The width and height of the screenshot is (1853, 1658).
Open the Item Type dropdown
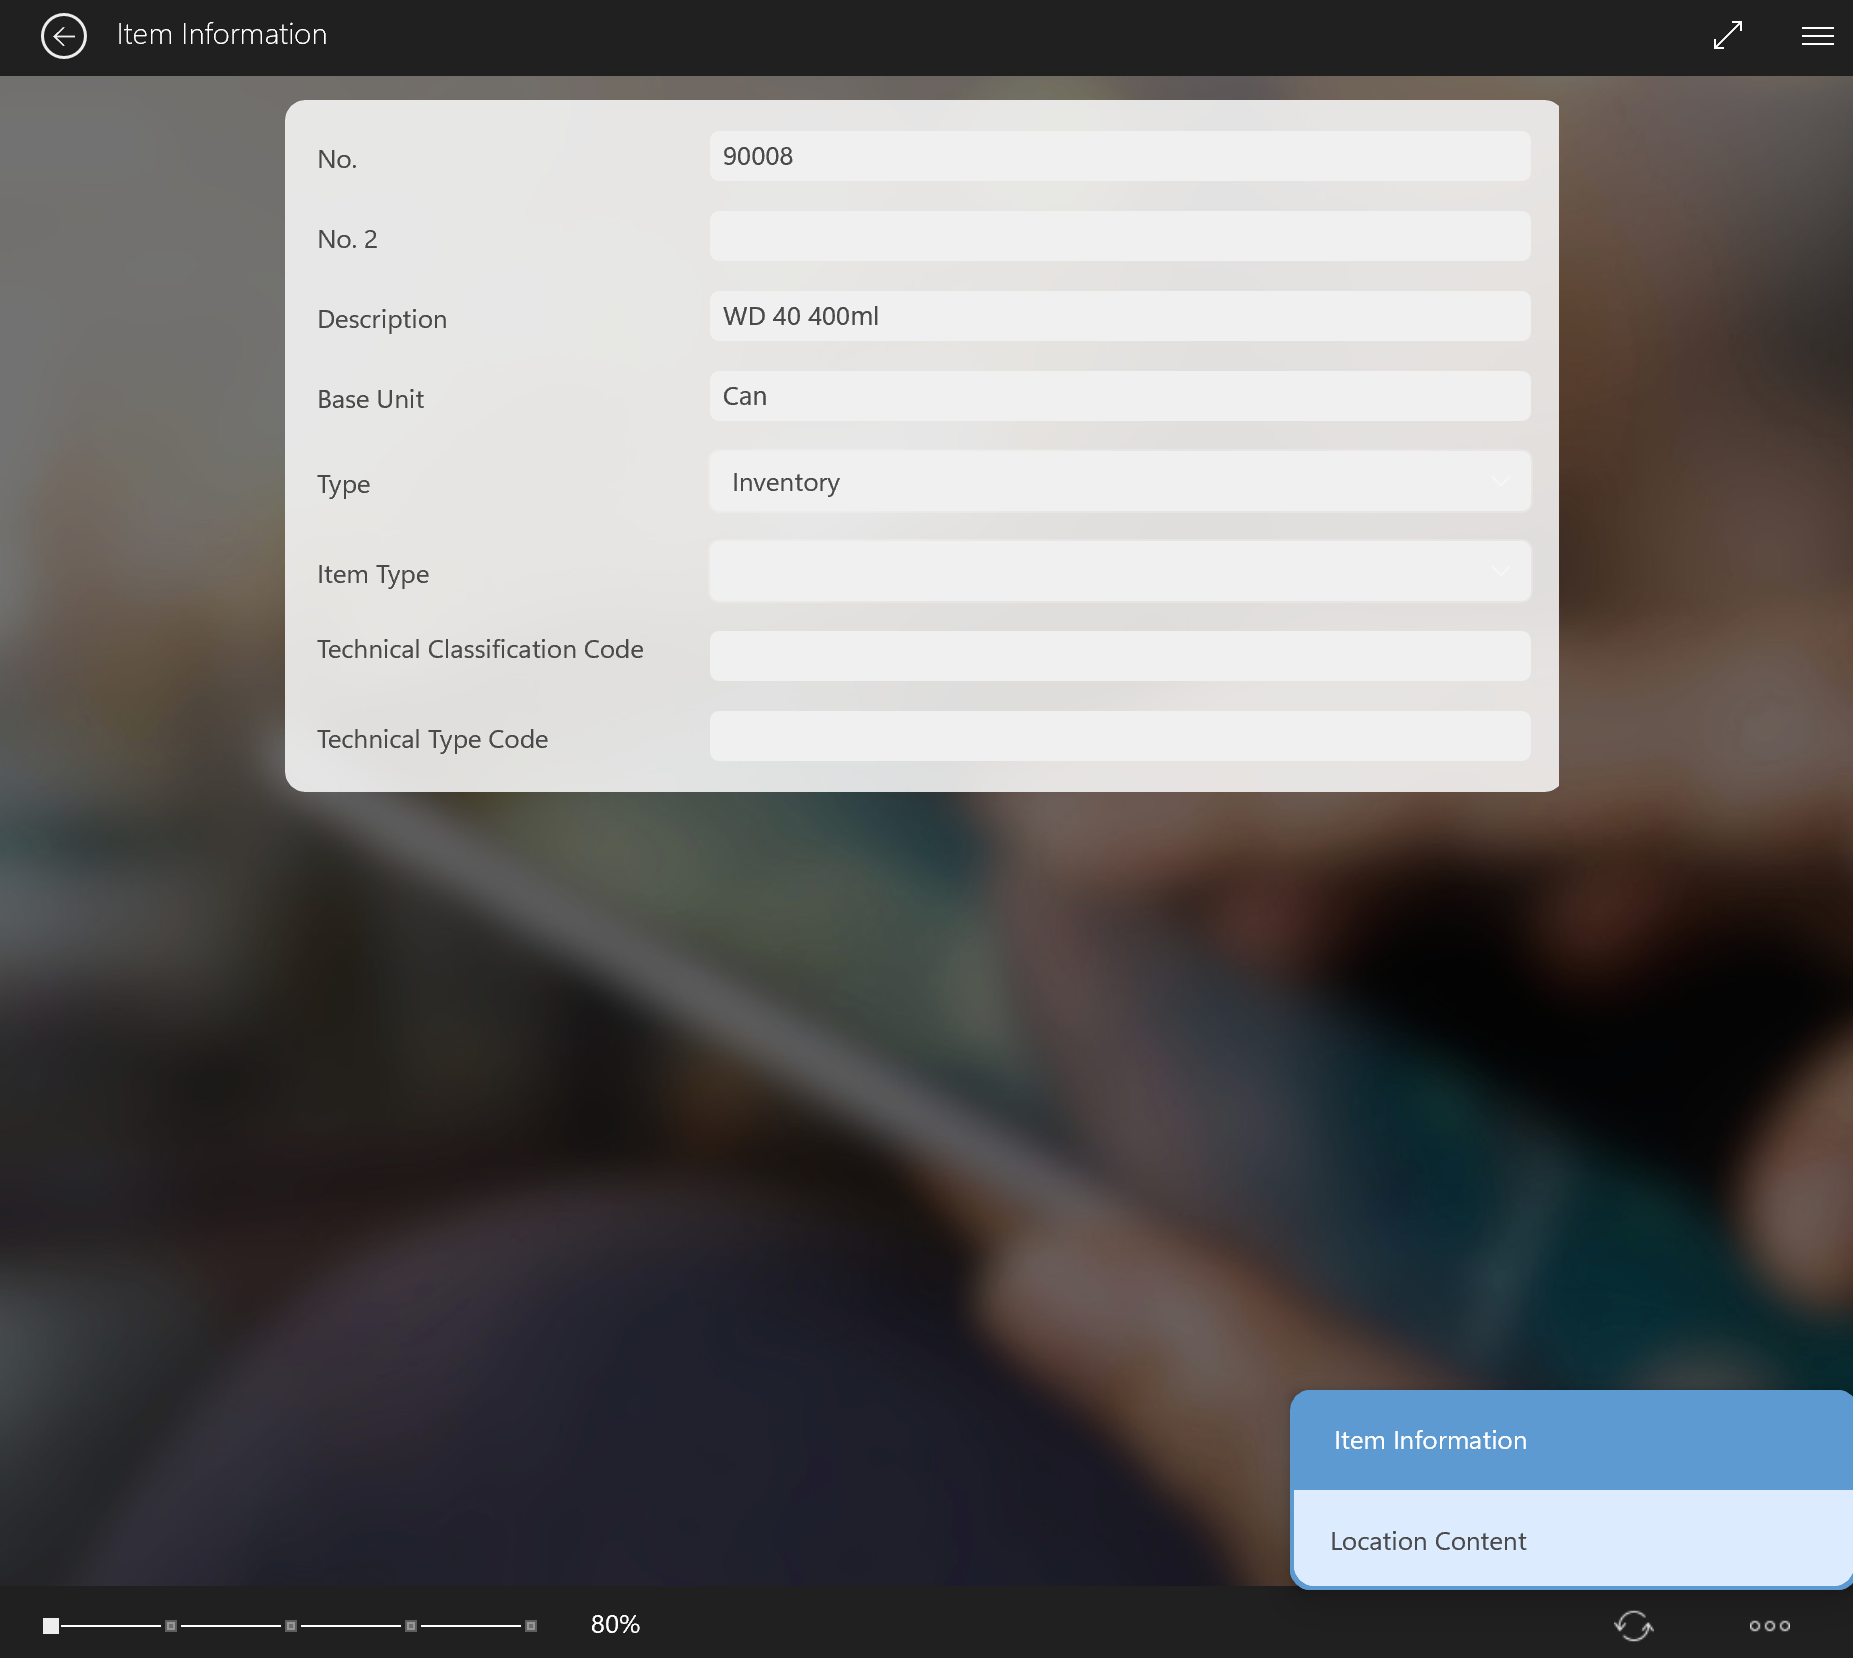(x=1120, y=571)
